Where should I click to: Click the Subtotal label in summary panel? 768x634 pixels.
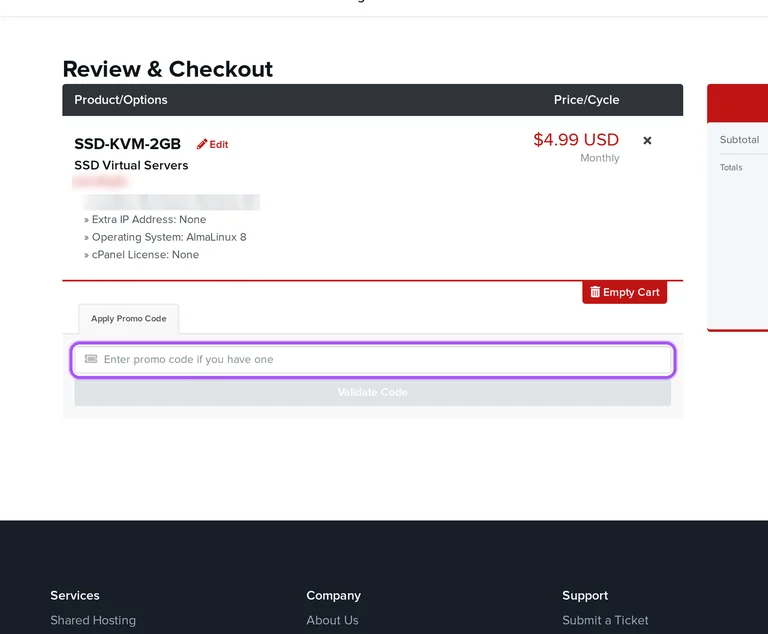(740, 140)
